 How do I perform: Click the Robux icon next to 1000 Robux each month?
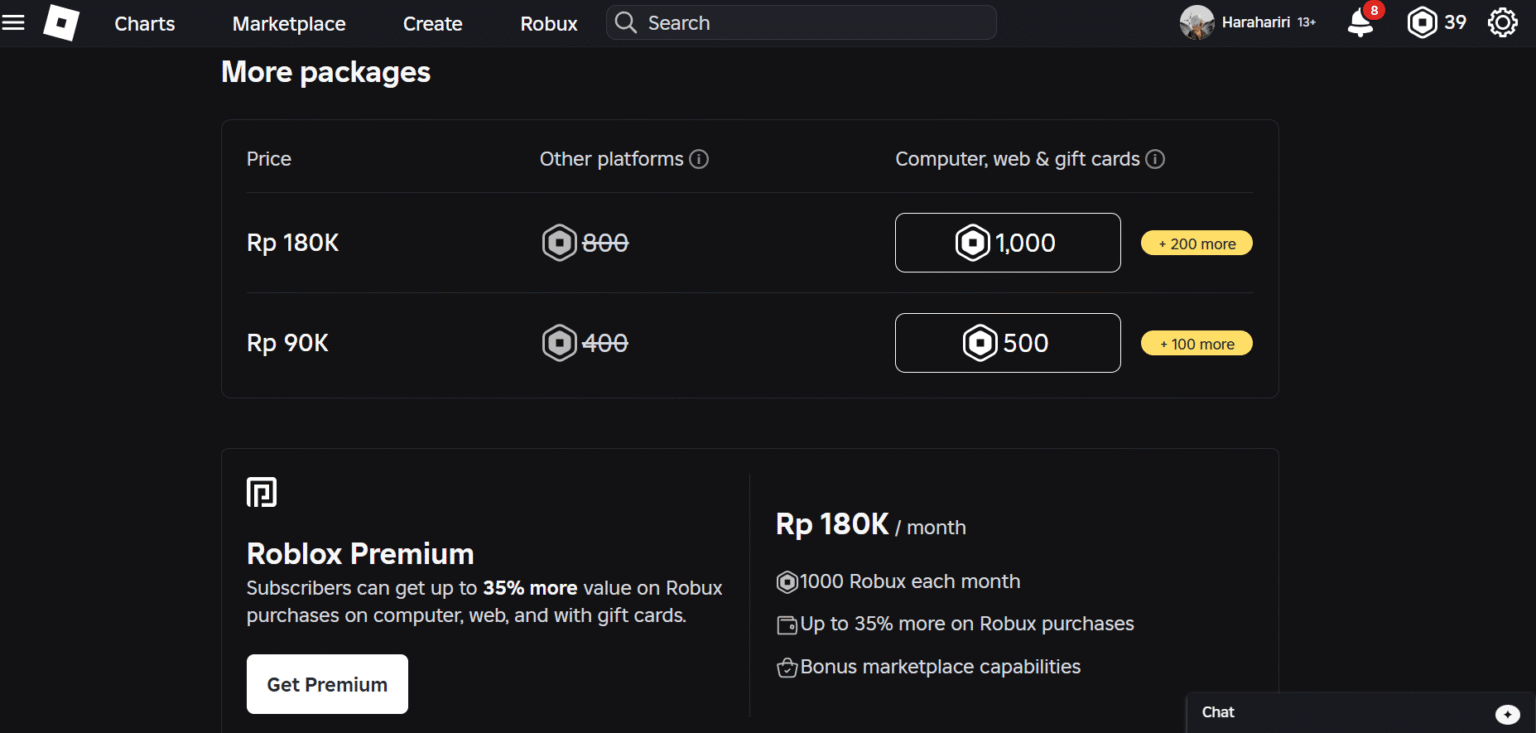(787, 582)
